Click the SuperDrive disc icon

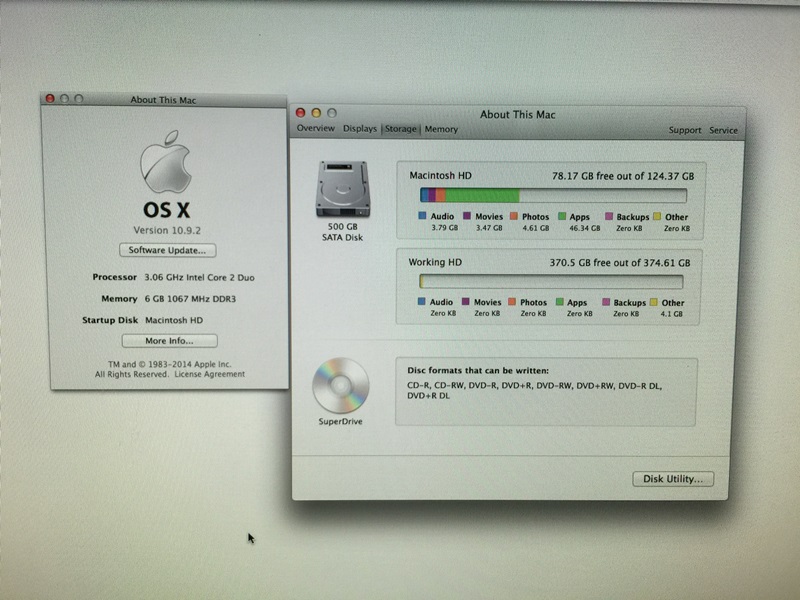[x=341, y=385]
